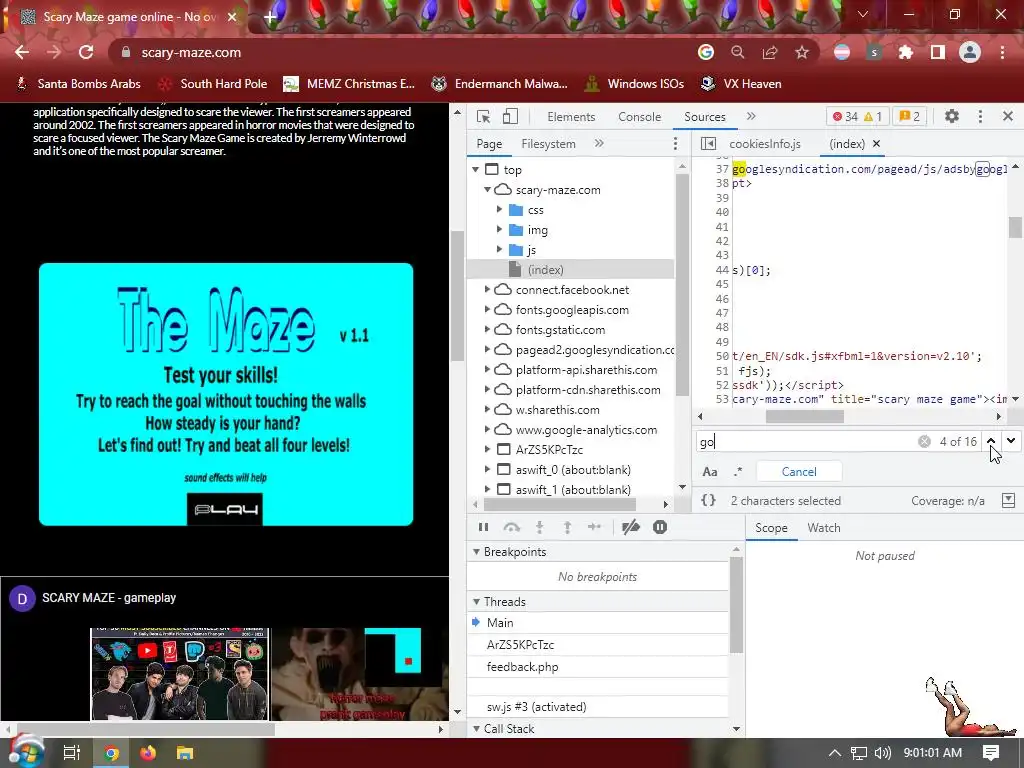Open the VX Heaven bookmark
1024x768 pixels.
(741, 84)
